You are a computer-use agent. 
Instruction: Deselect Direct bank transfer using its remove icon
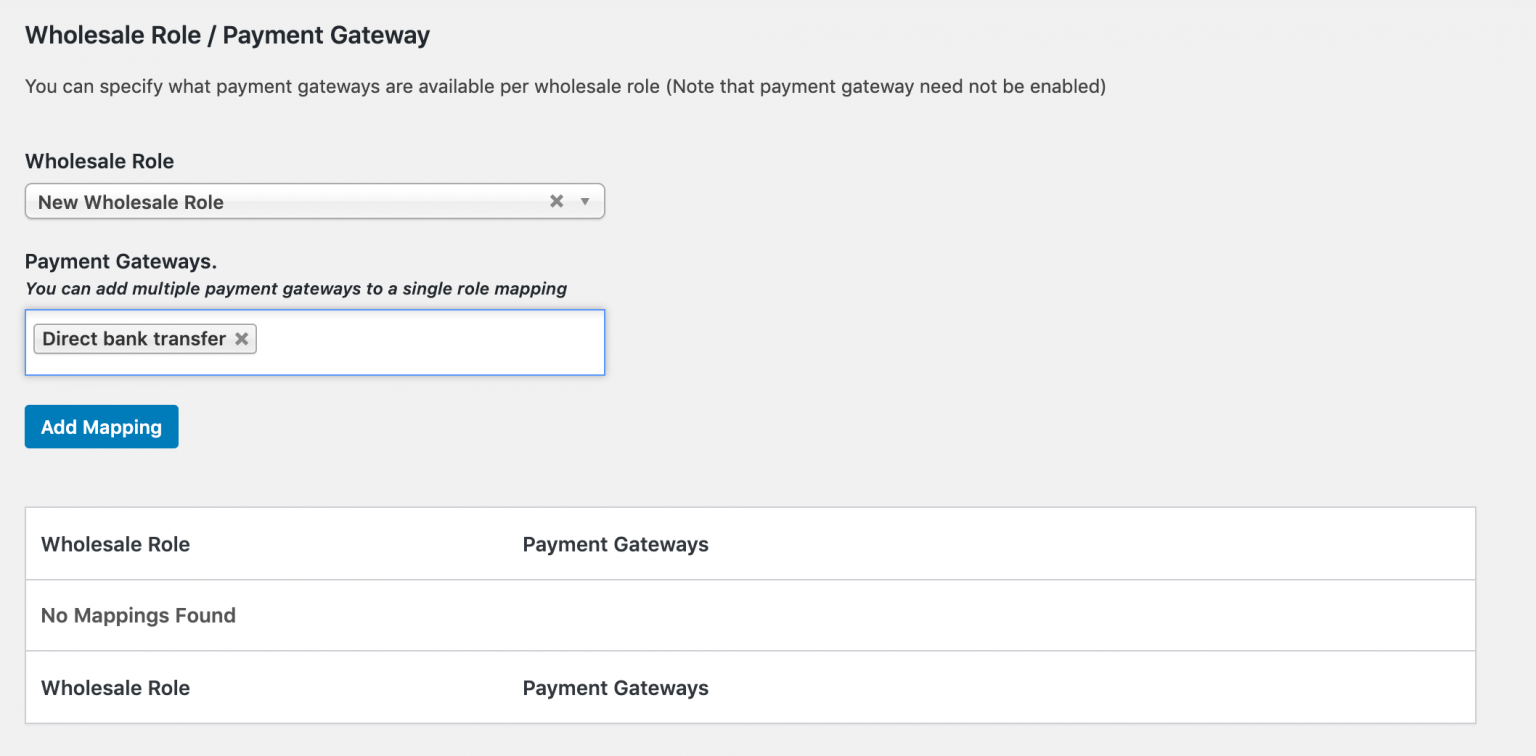242,339
